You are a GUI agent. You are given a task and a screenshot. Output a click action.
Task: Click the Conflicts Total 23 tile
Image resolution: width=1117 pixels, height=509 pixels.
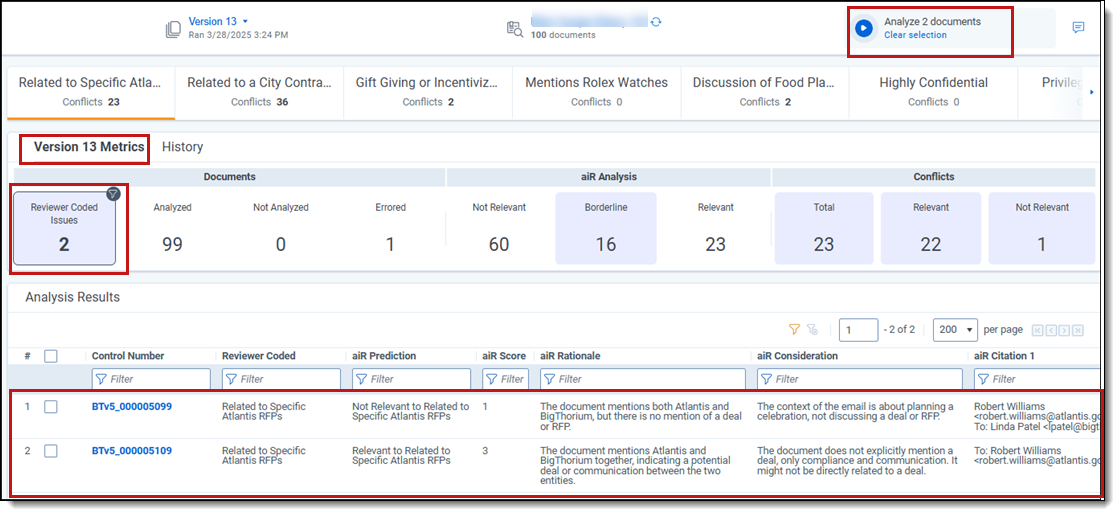click(824, 228)
